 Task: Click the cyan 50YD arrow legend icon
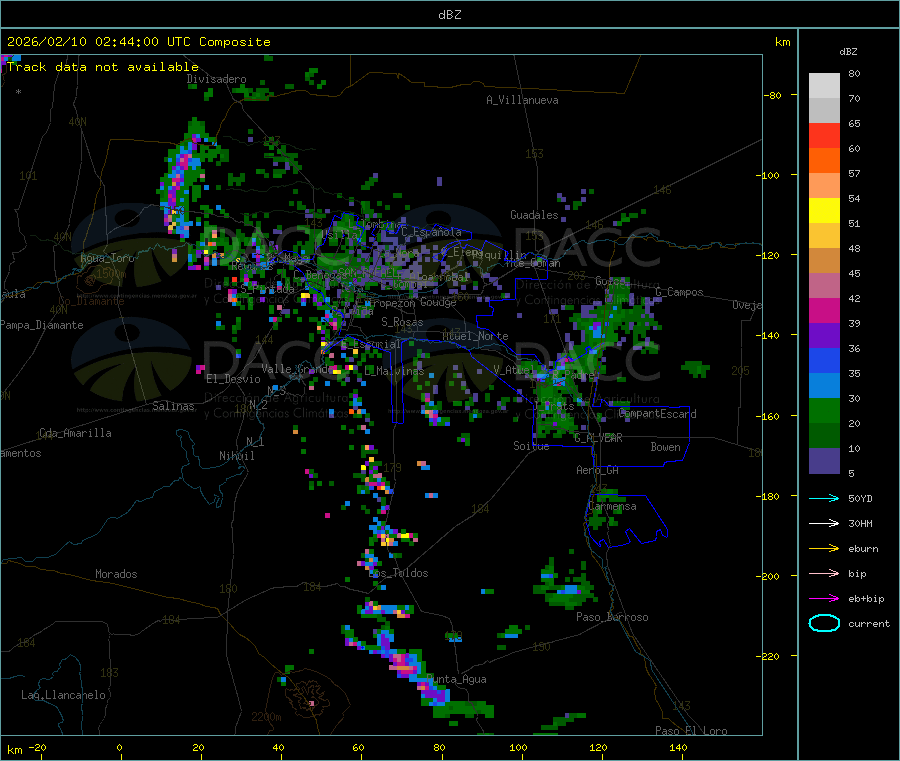coord(824,498)
